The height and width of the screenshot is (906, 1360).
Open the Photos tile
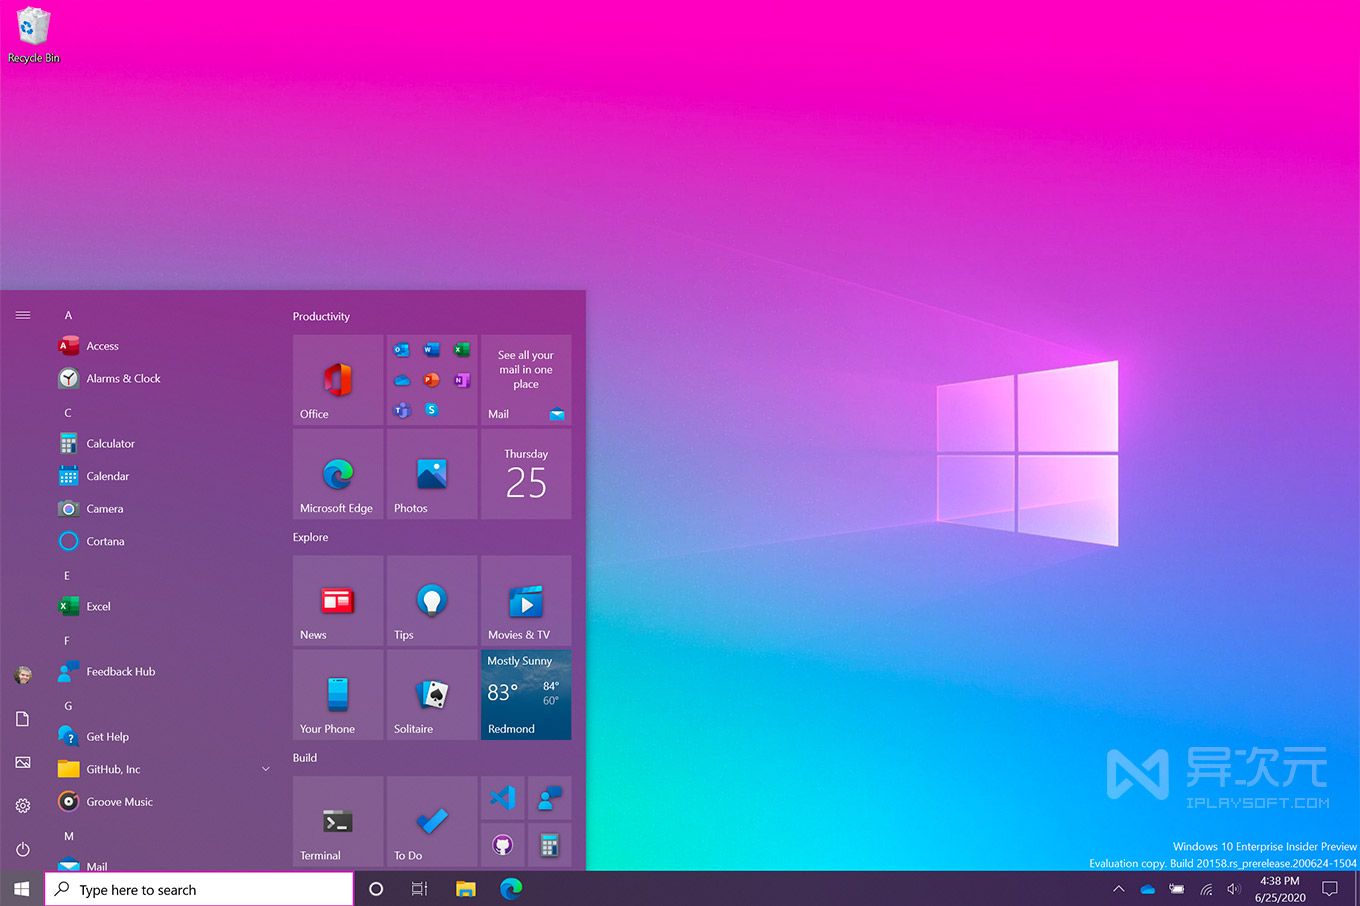431,474
